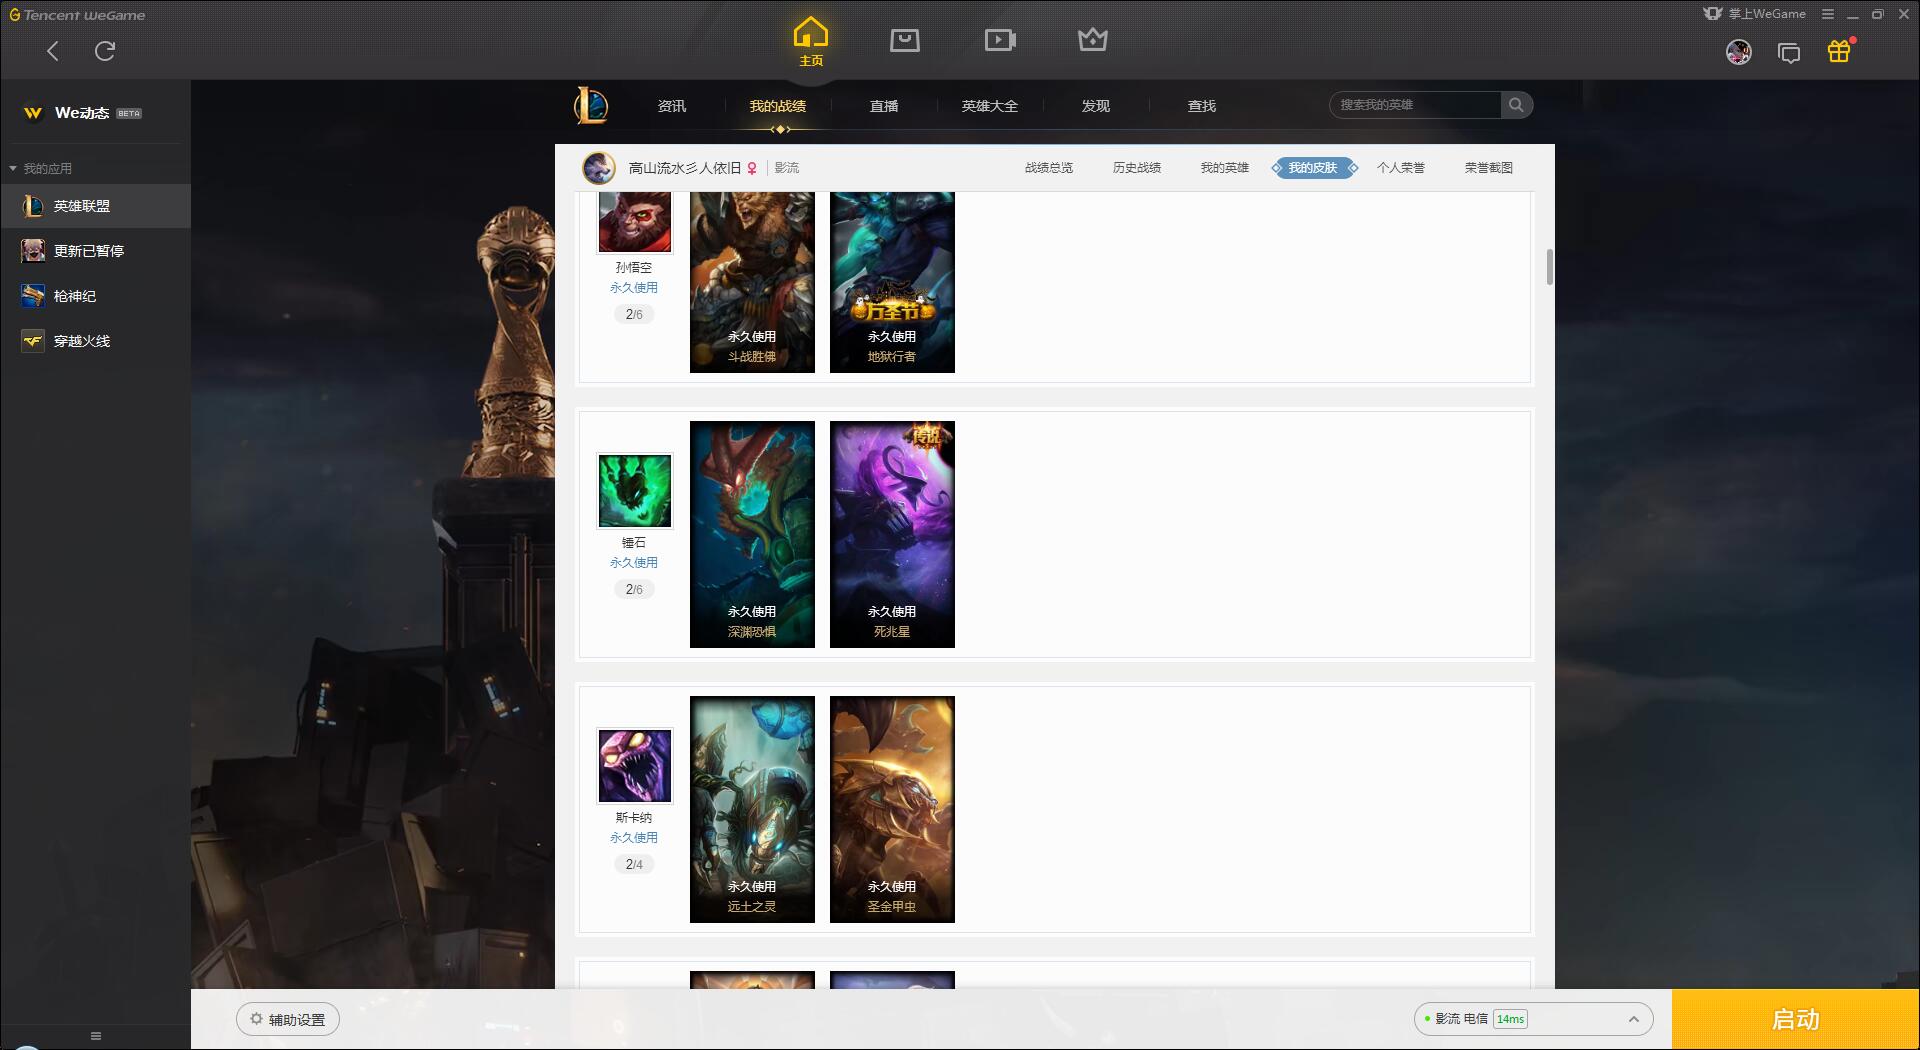Switch to 个人荣誉 sub-tab

(x=1401, y=168)
